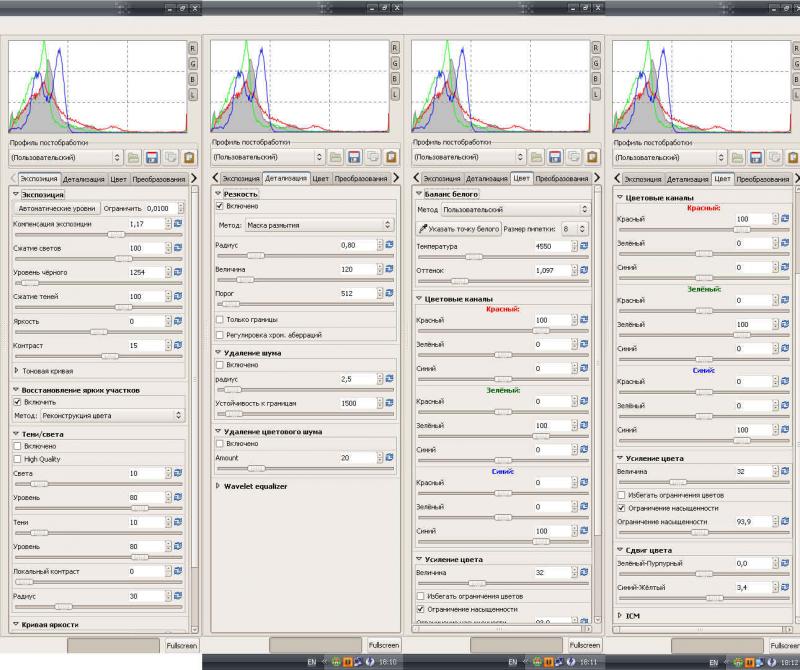Click the Температура slider handle
The height and width of the screenshot is (670, 800).
click(473, 257)
